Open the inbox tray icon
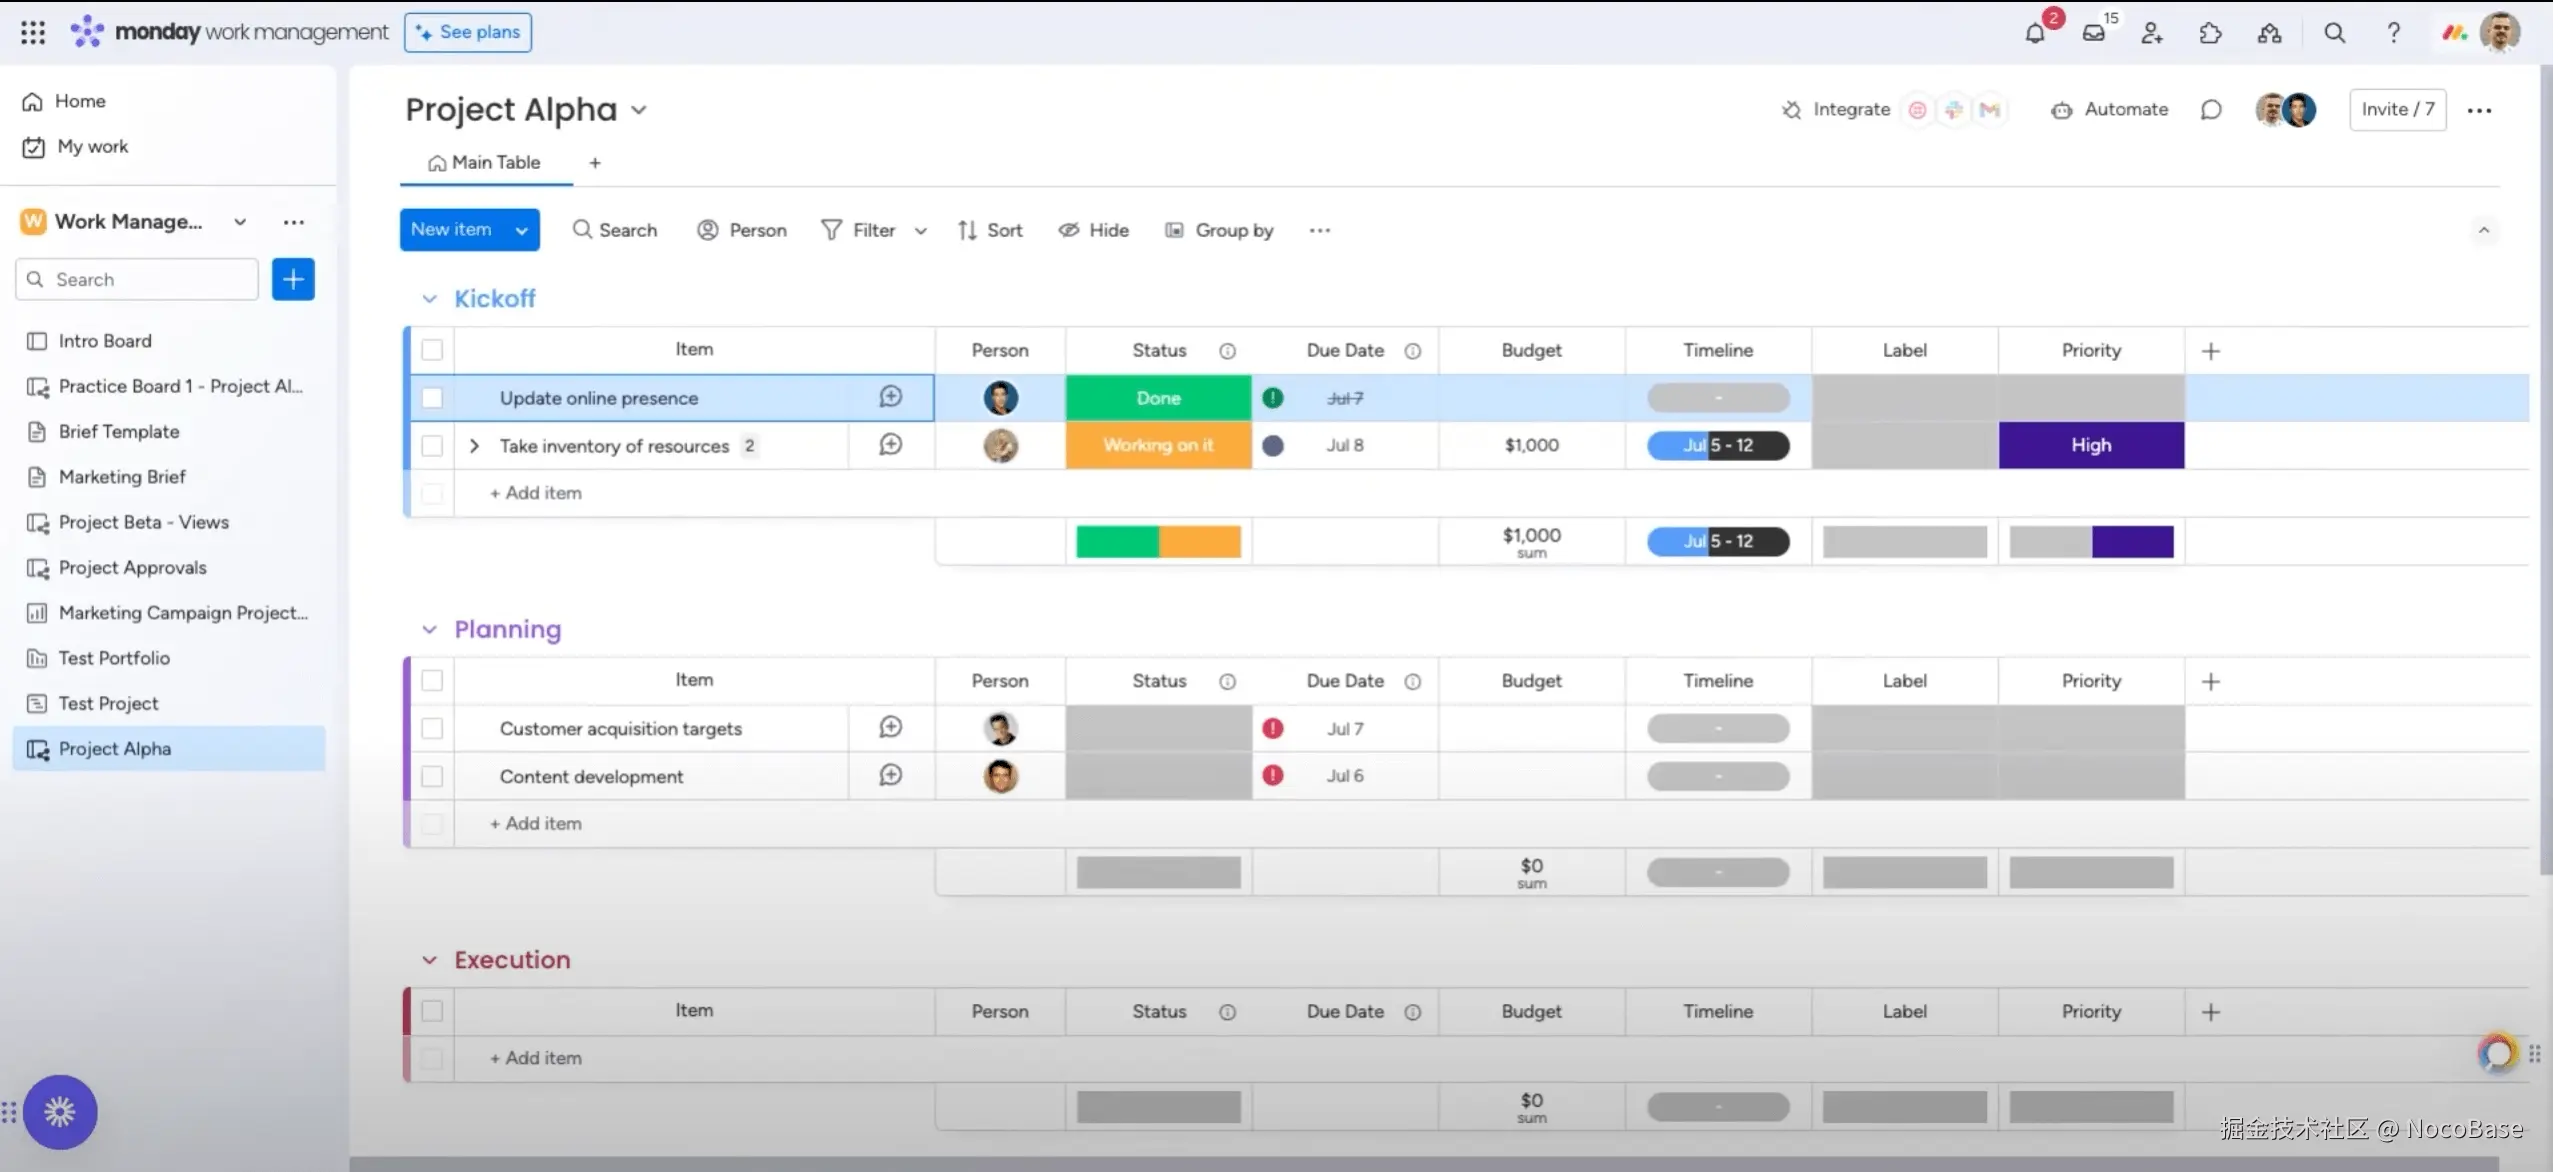Image resolution: width=2553 pixels, height=1172 pixels. 2093,33
